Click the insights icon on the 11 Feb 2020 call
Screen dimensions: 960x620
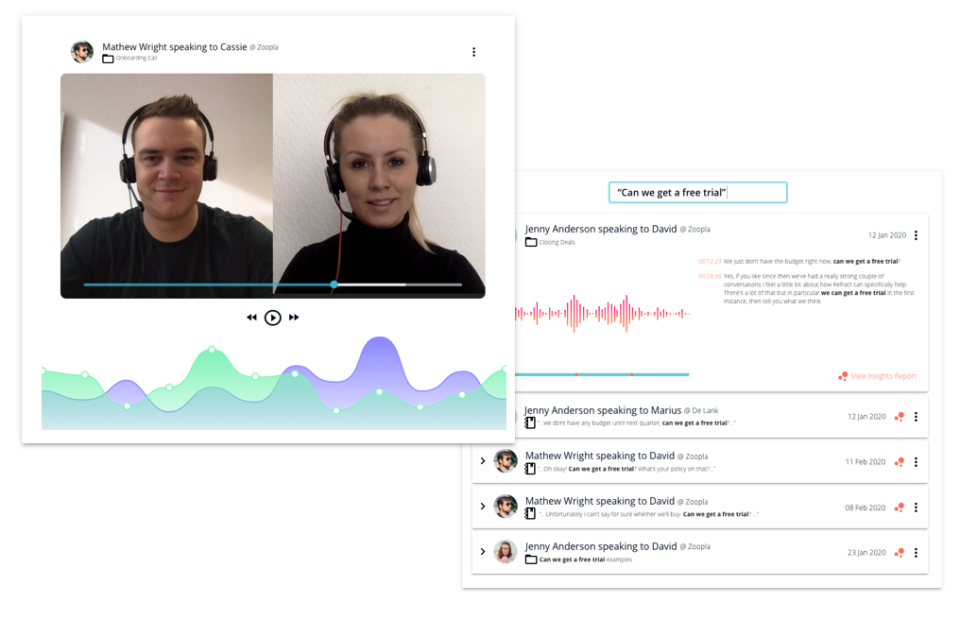tap(899, 462)
